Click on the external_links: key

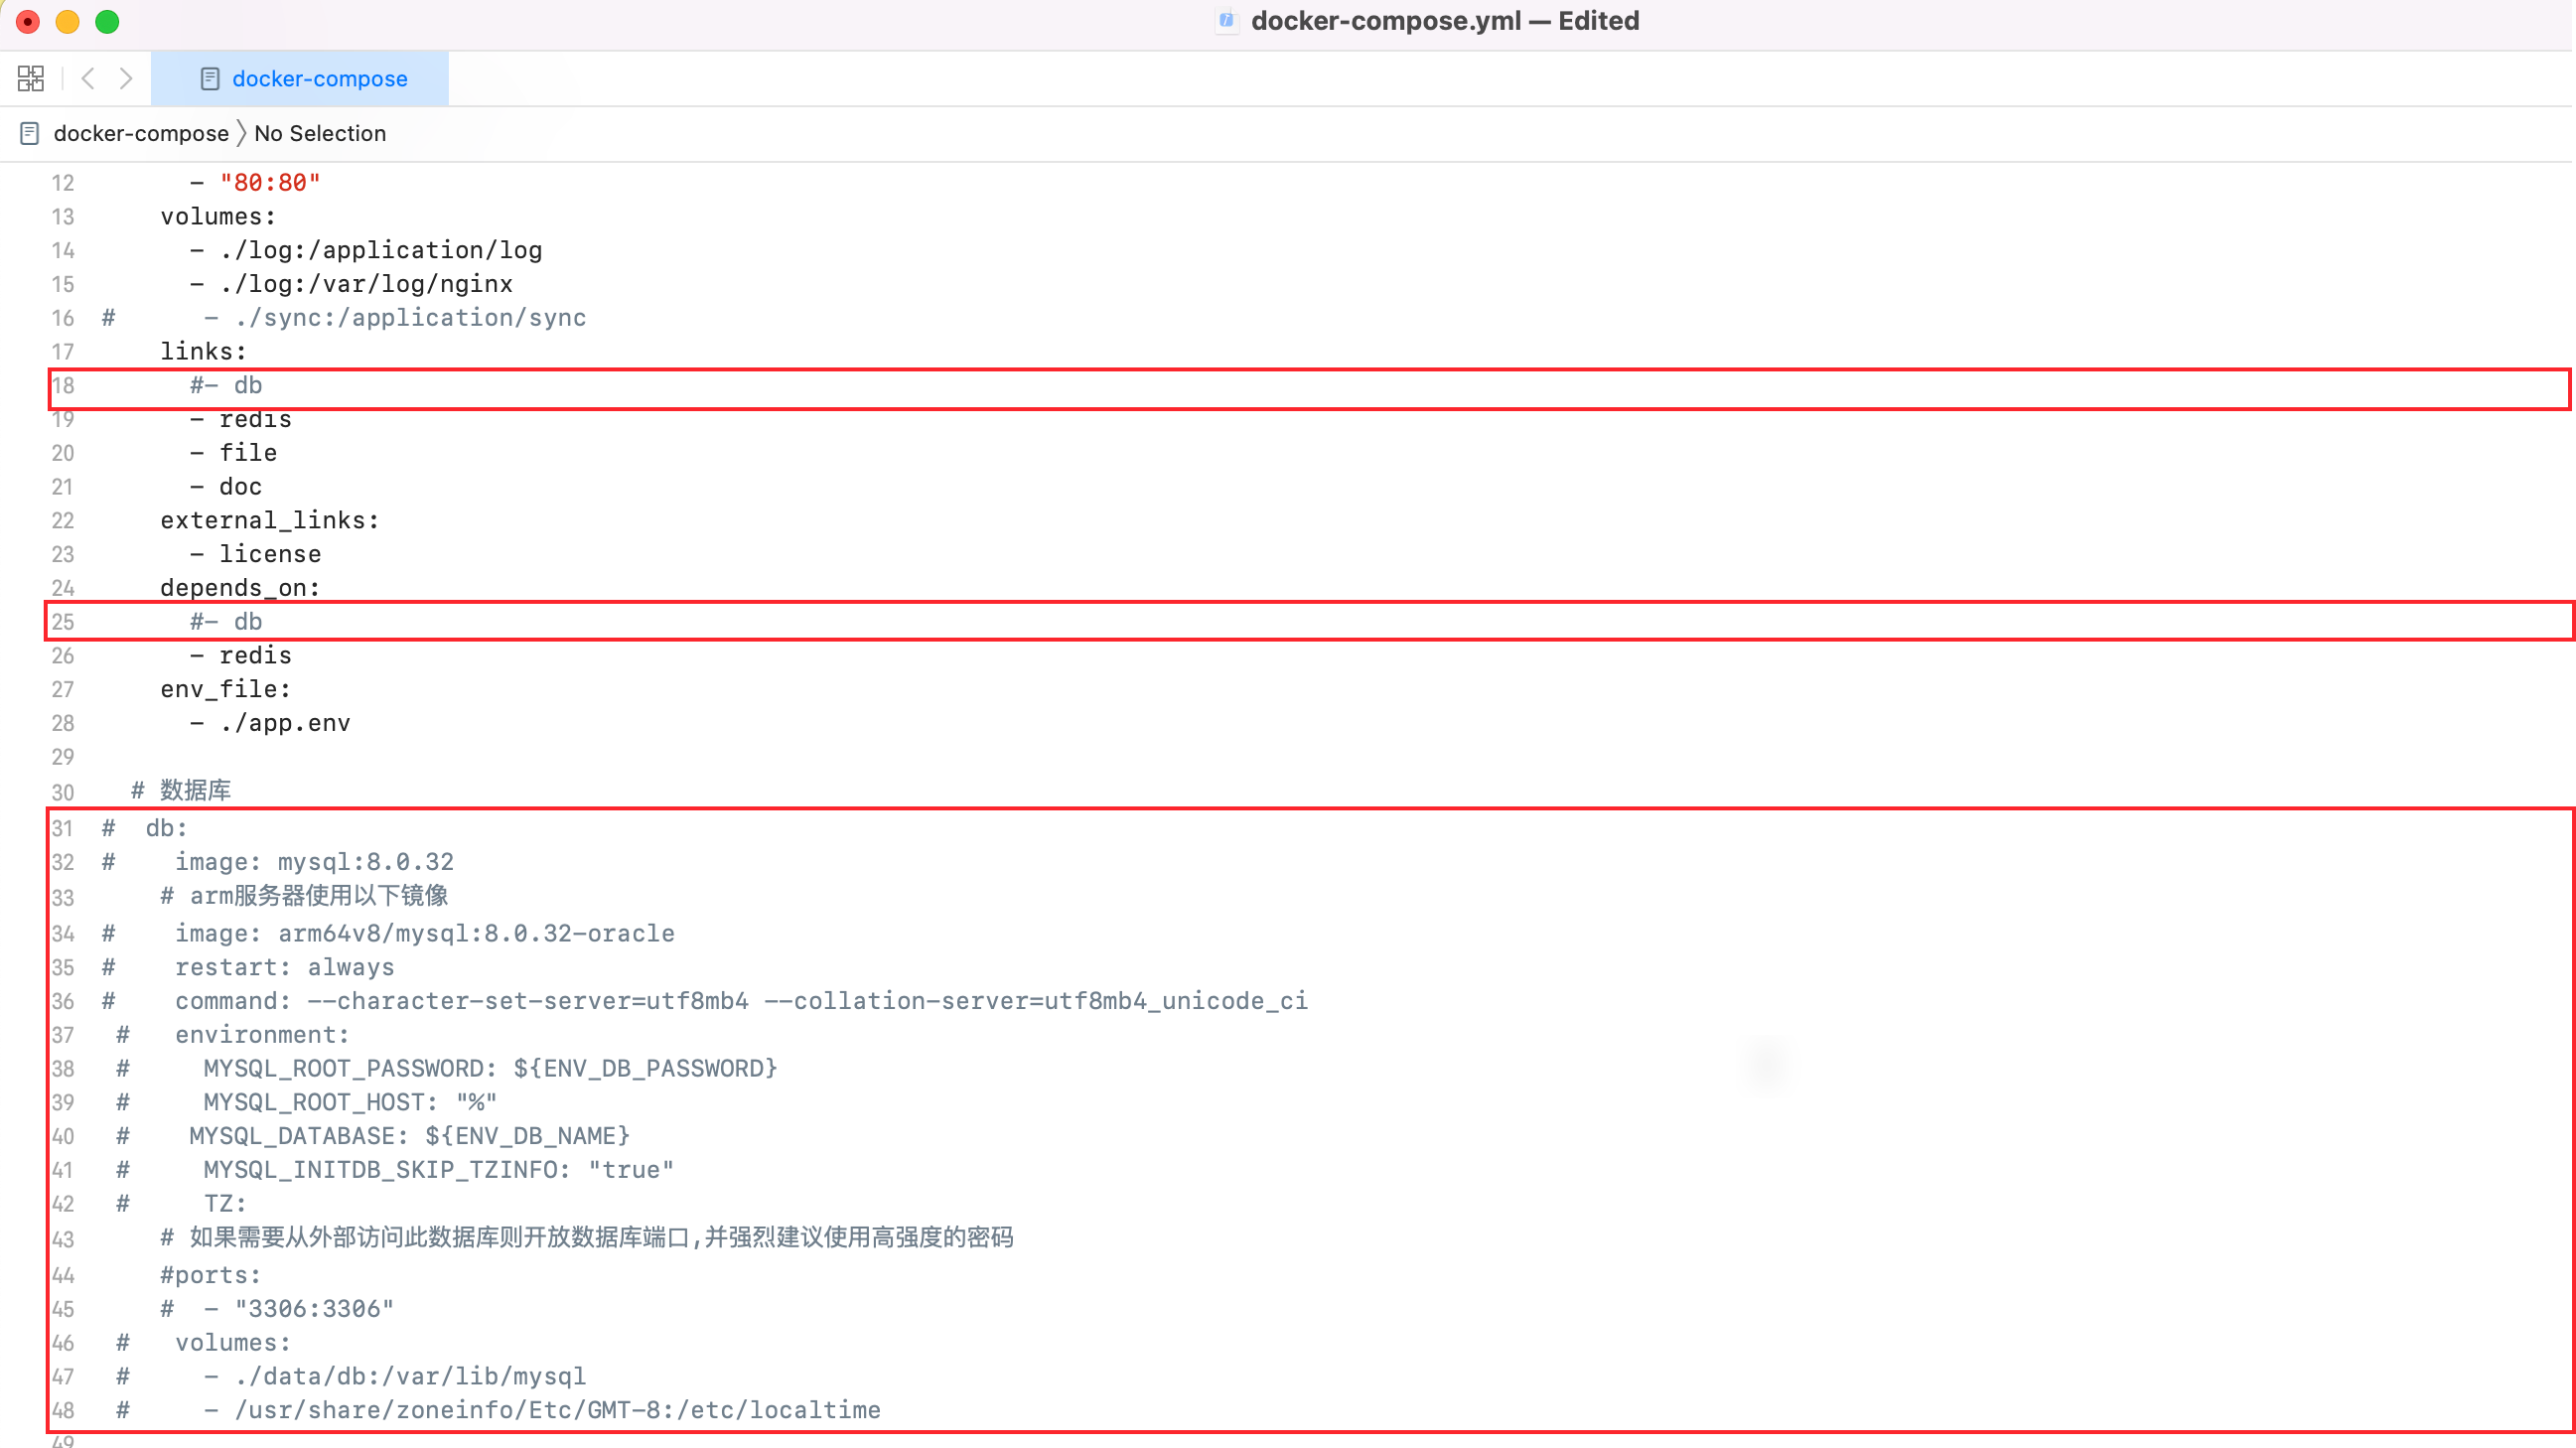coord(269,520)
